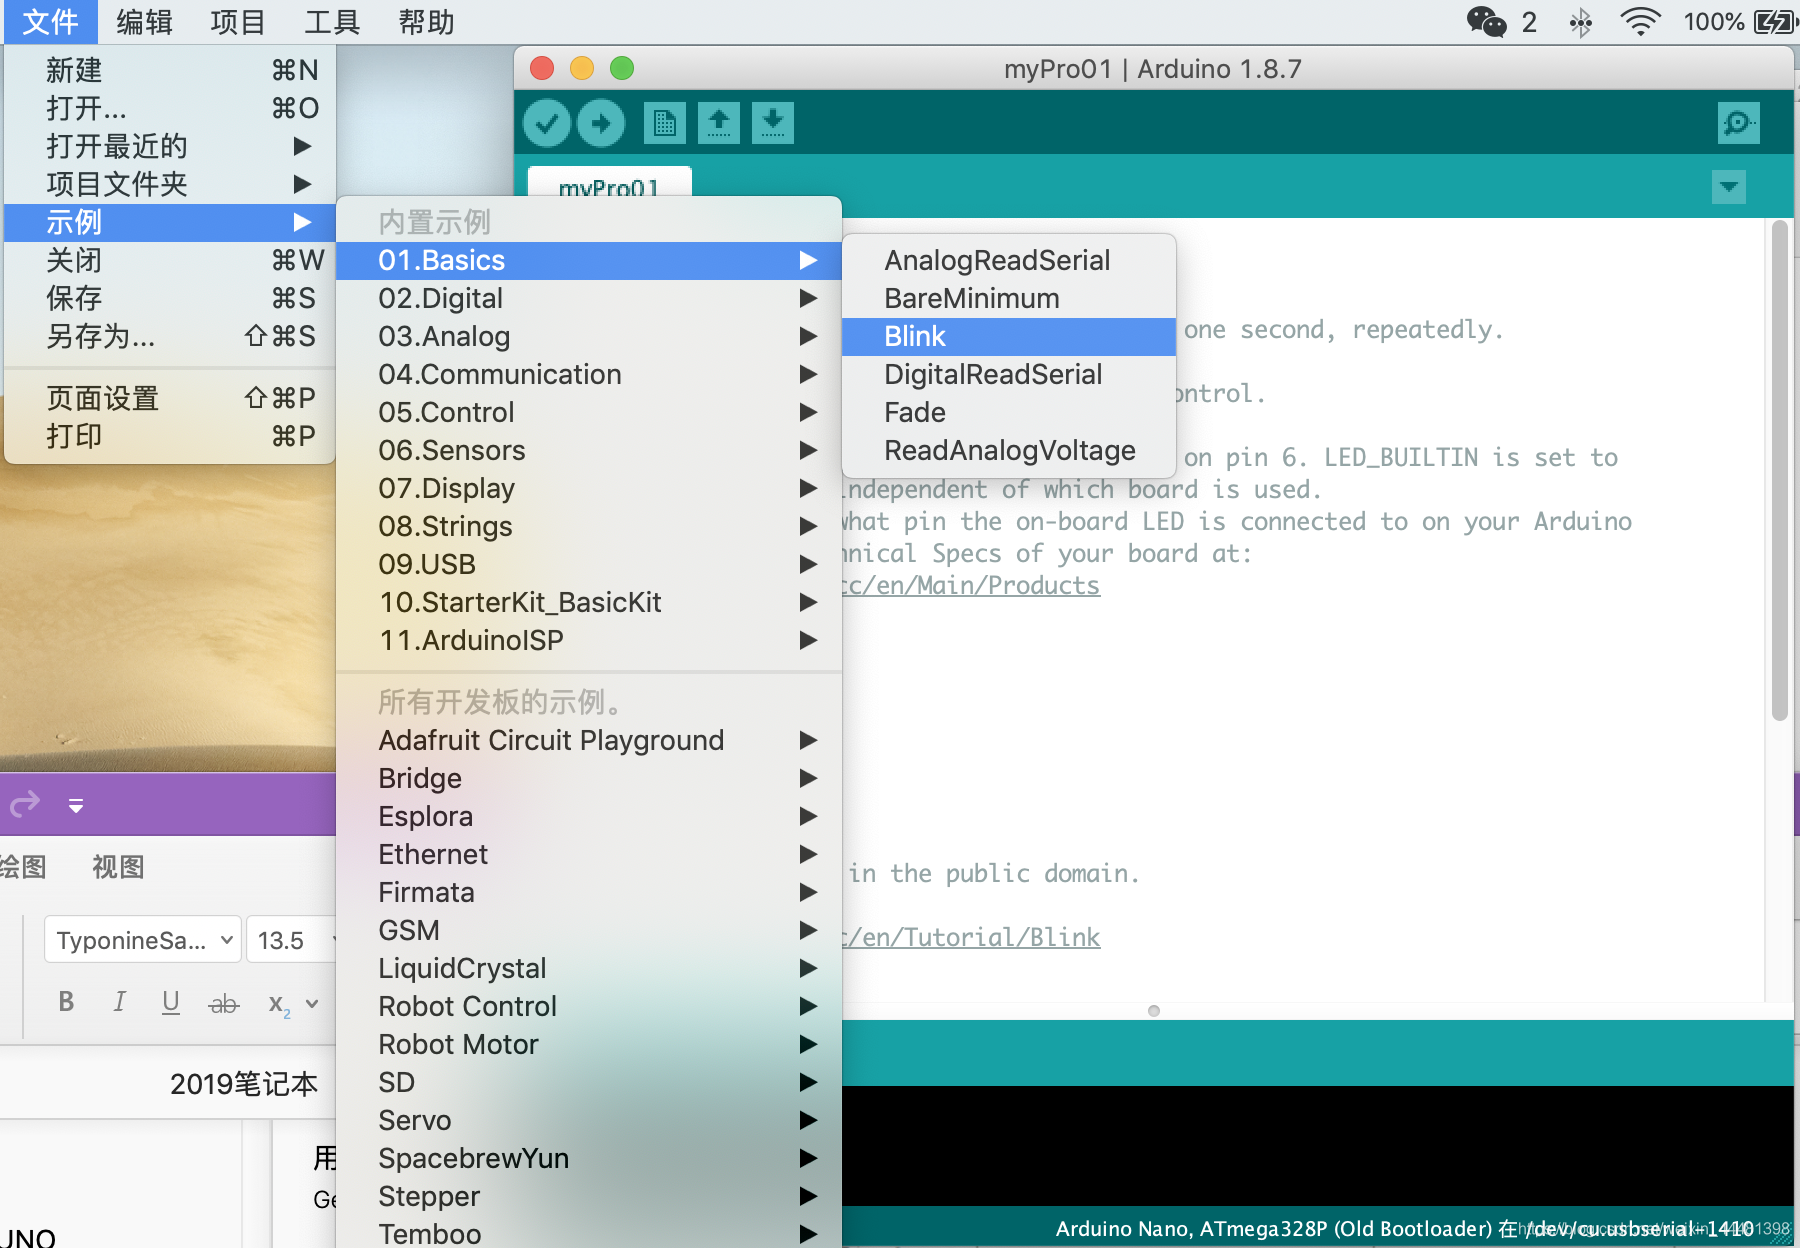This screenshot has height=1248, width=1800.
Task: Expand the 08.Strings examples submenu
Action: click(x=589, y=526)
